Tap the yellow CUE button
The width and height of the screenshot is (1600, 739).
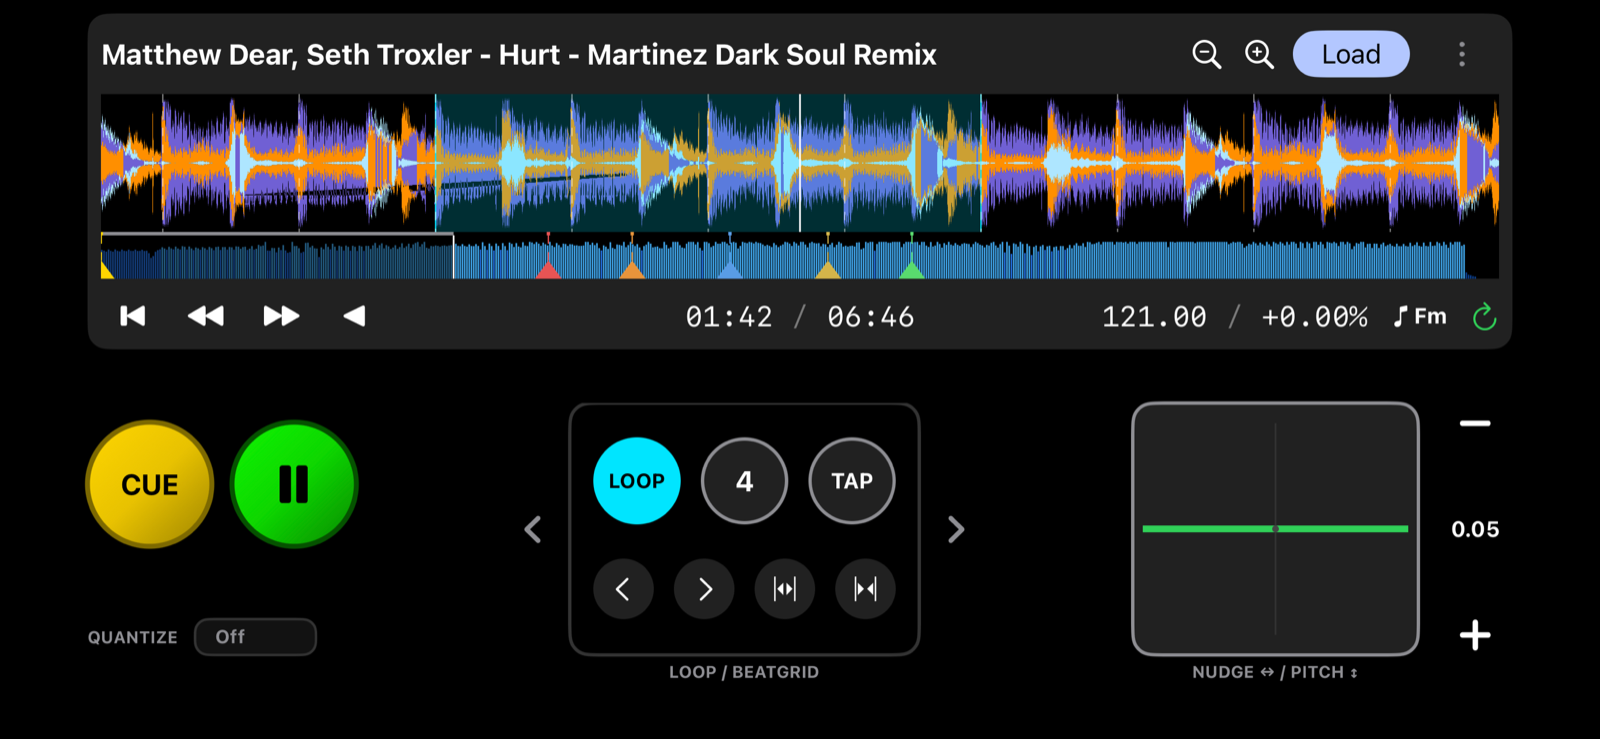pyautogui.click(x=150, y=484)
